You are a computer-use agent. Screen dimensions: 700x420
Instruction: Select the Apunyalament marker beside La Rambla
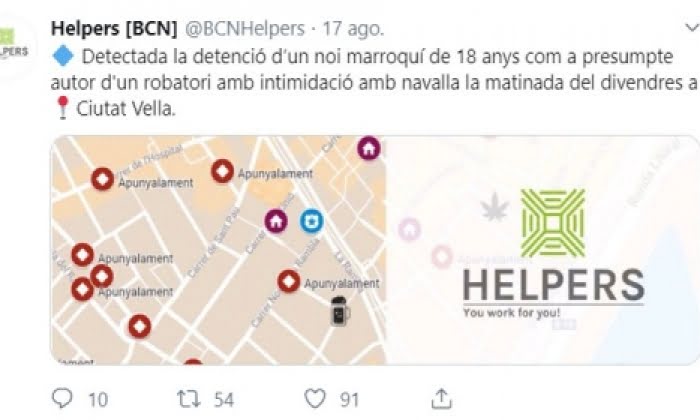(289, 281)
